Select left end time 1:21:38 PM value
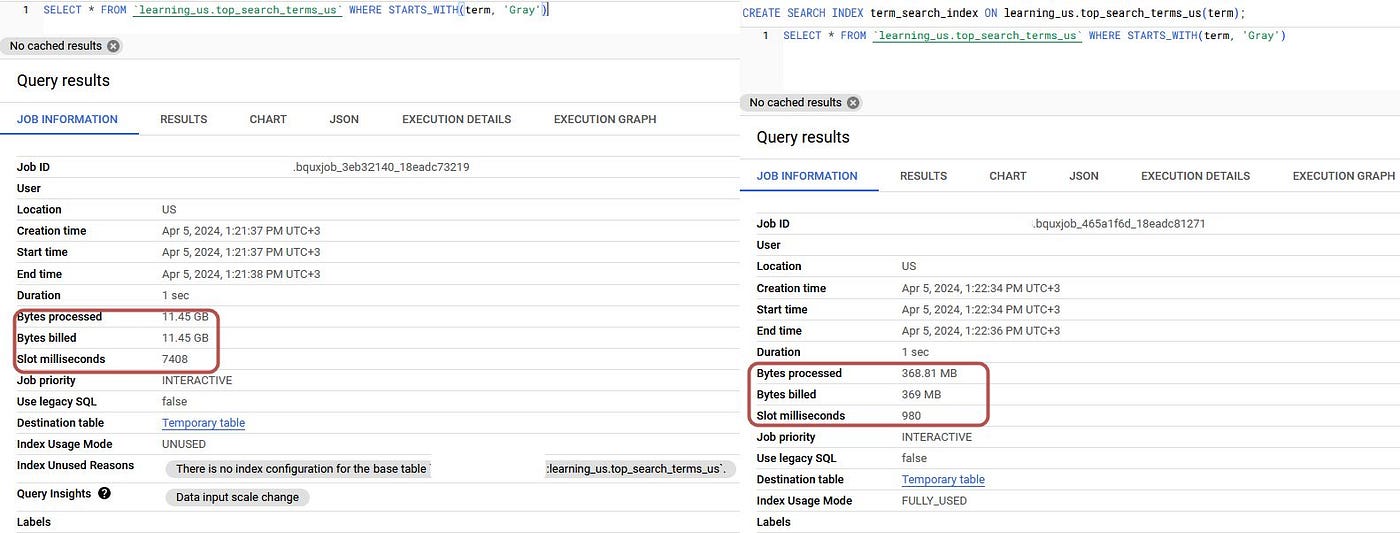Viewport: 1400px width, 533px height. pos(241,274)
